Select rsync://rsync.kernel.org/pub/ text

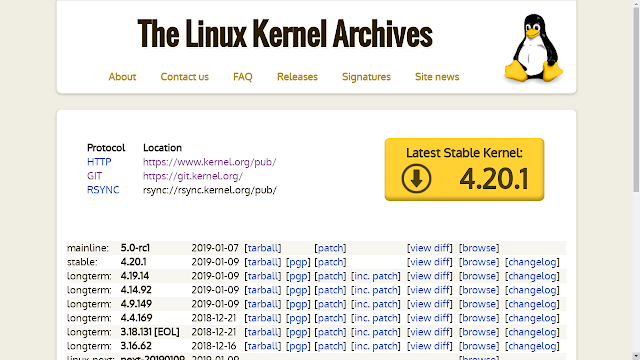coord(210,190)
